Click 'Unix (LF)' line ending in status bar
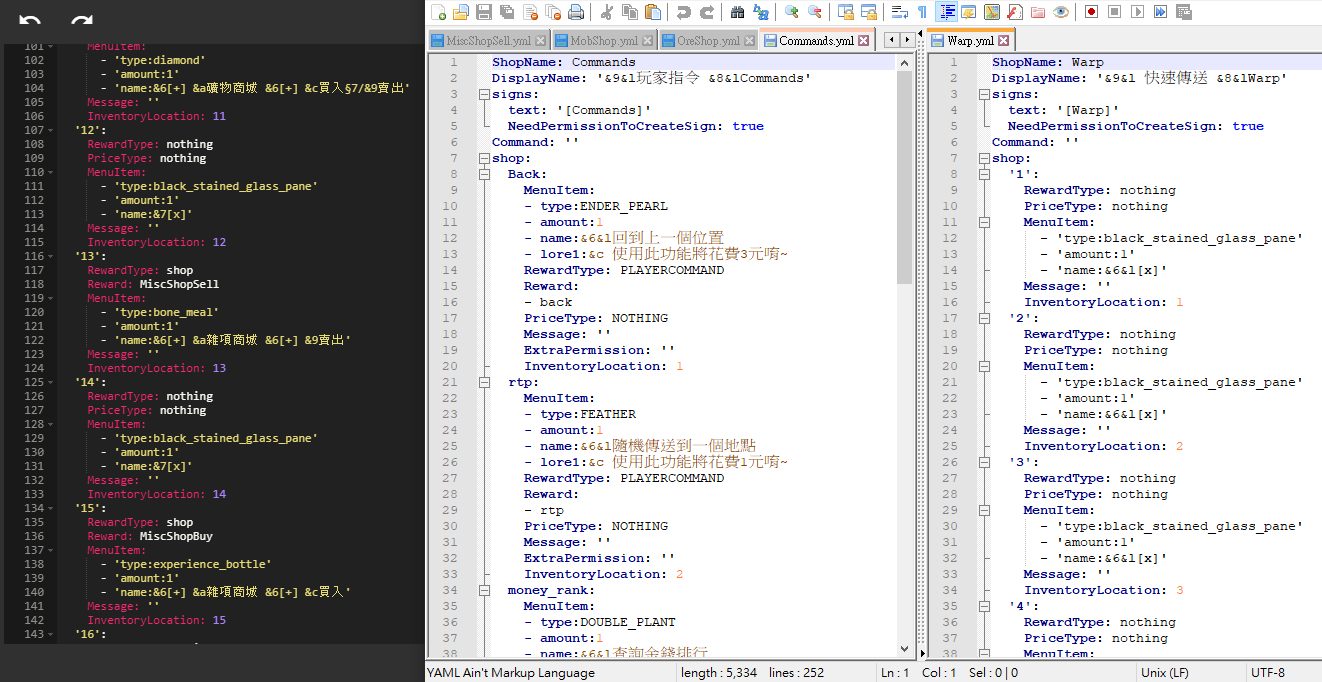The width and height of the screenshot is (1322, 682). (x=1167, y=673)
